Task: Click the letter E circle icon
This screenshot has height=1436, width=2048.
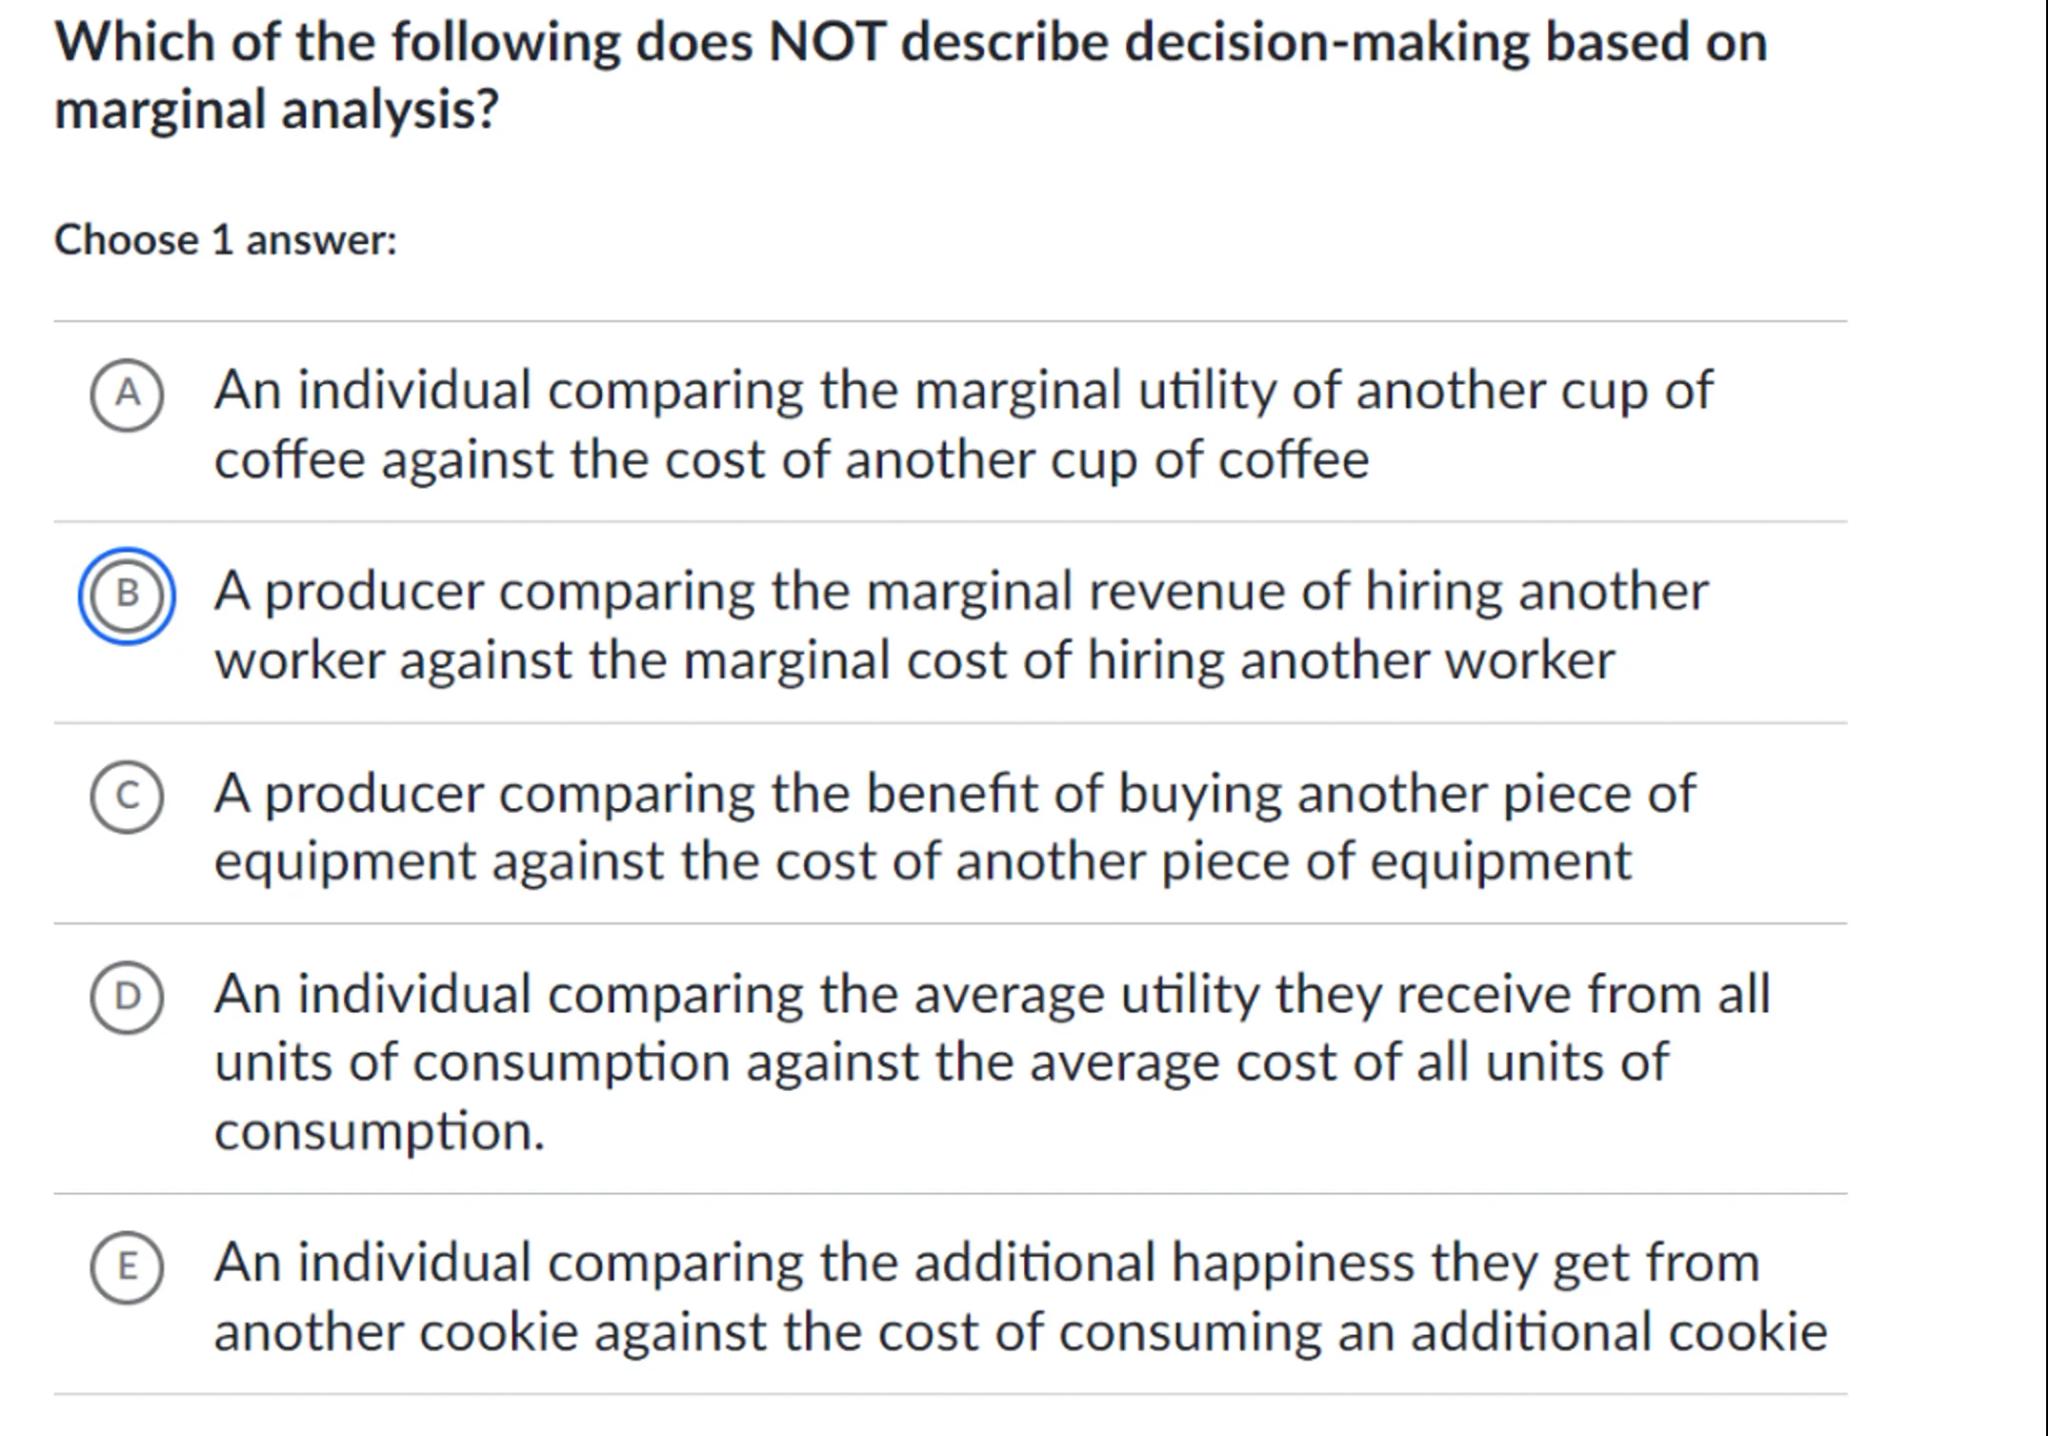Action: coord(127,1267)
